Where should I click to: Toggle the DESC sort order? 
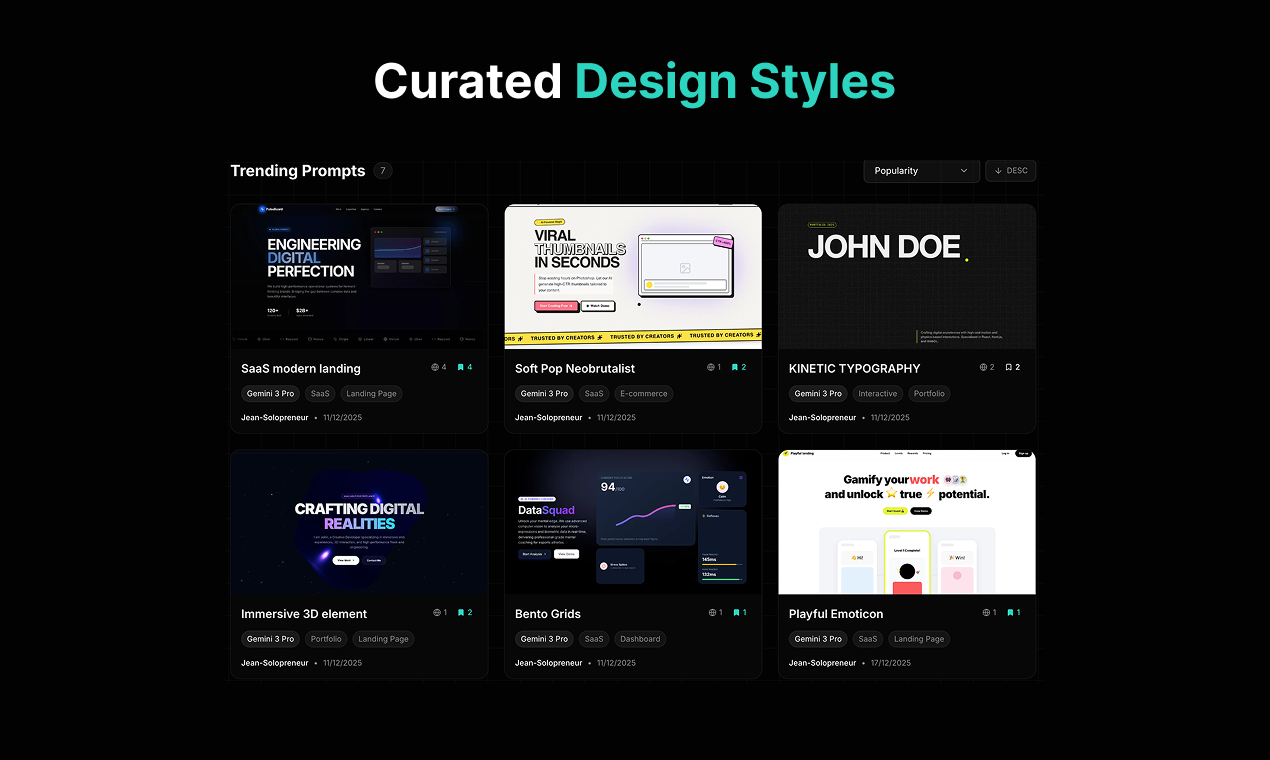click(1010, 171)
